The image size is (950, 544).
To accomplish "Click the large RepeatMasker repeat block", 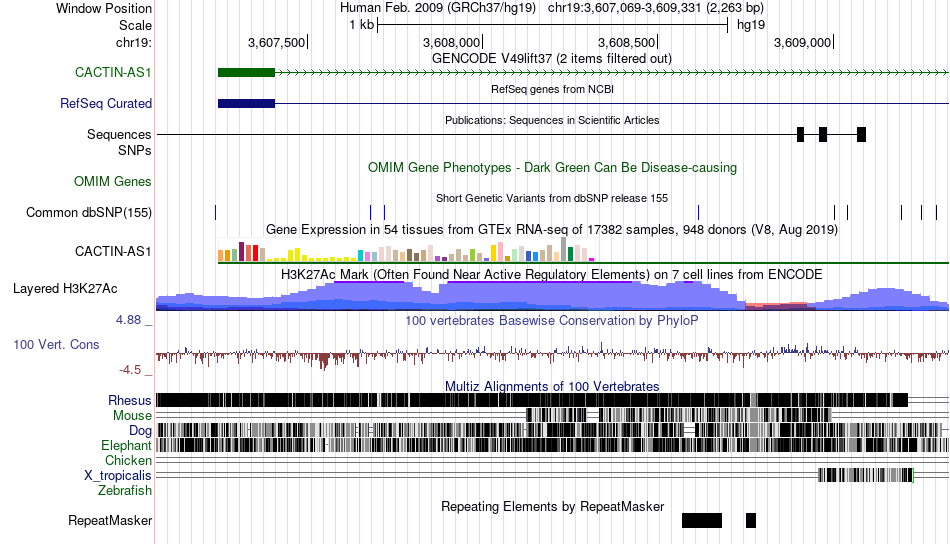I will point(702,520).
